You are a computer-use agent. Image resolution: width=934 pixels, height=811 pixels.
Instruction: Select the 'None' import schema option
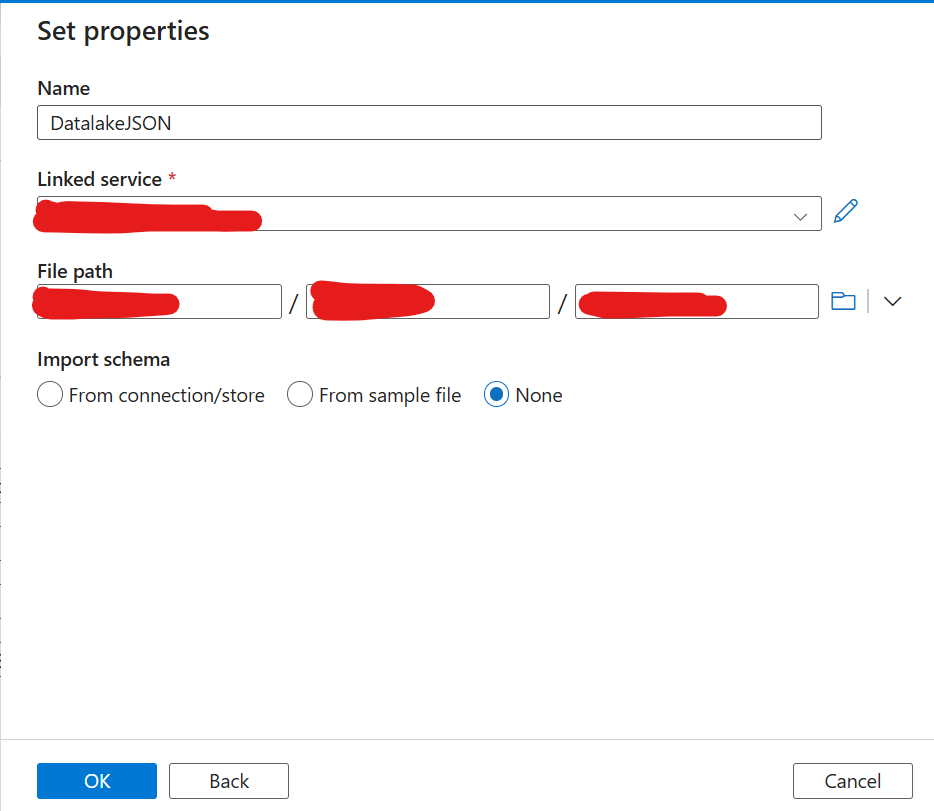(x=497, y=395)
